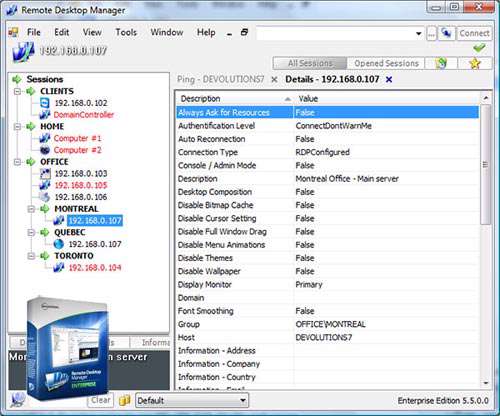This screenshot has width=500, height=416.
Task: Click the ellipsis browse button
Action: [431, 34]
